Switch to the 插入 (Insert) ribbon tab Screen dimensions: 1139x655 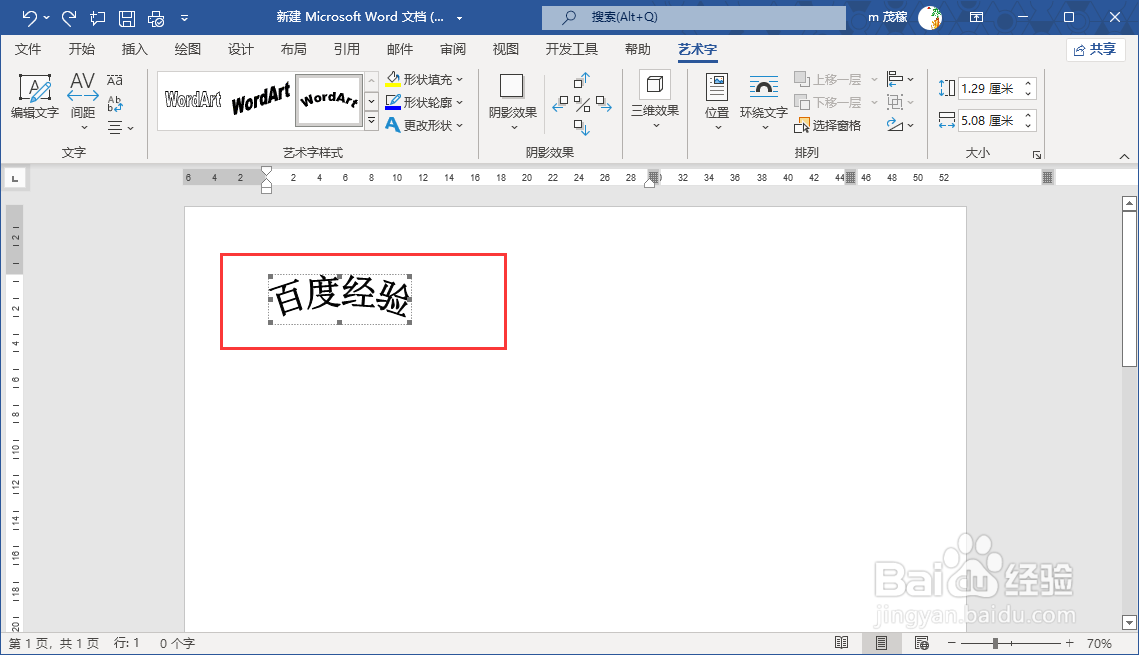click(135, 48)
